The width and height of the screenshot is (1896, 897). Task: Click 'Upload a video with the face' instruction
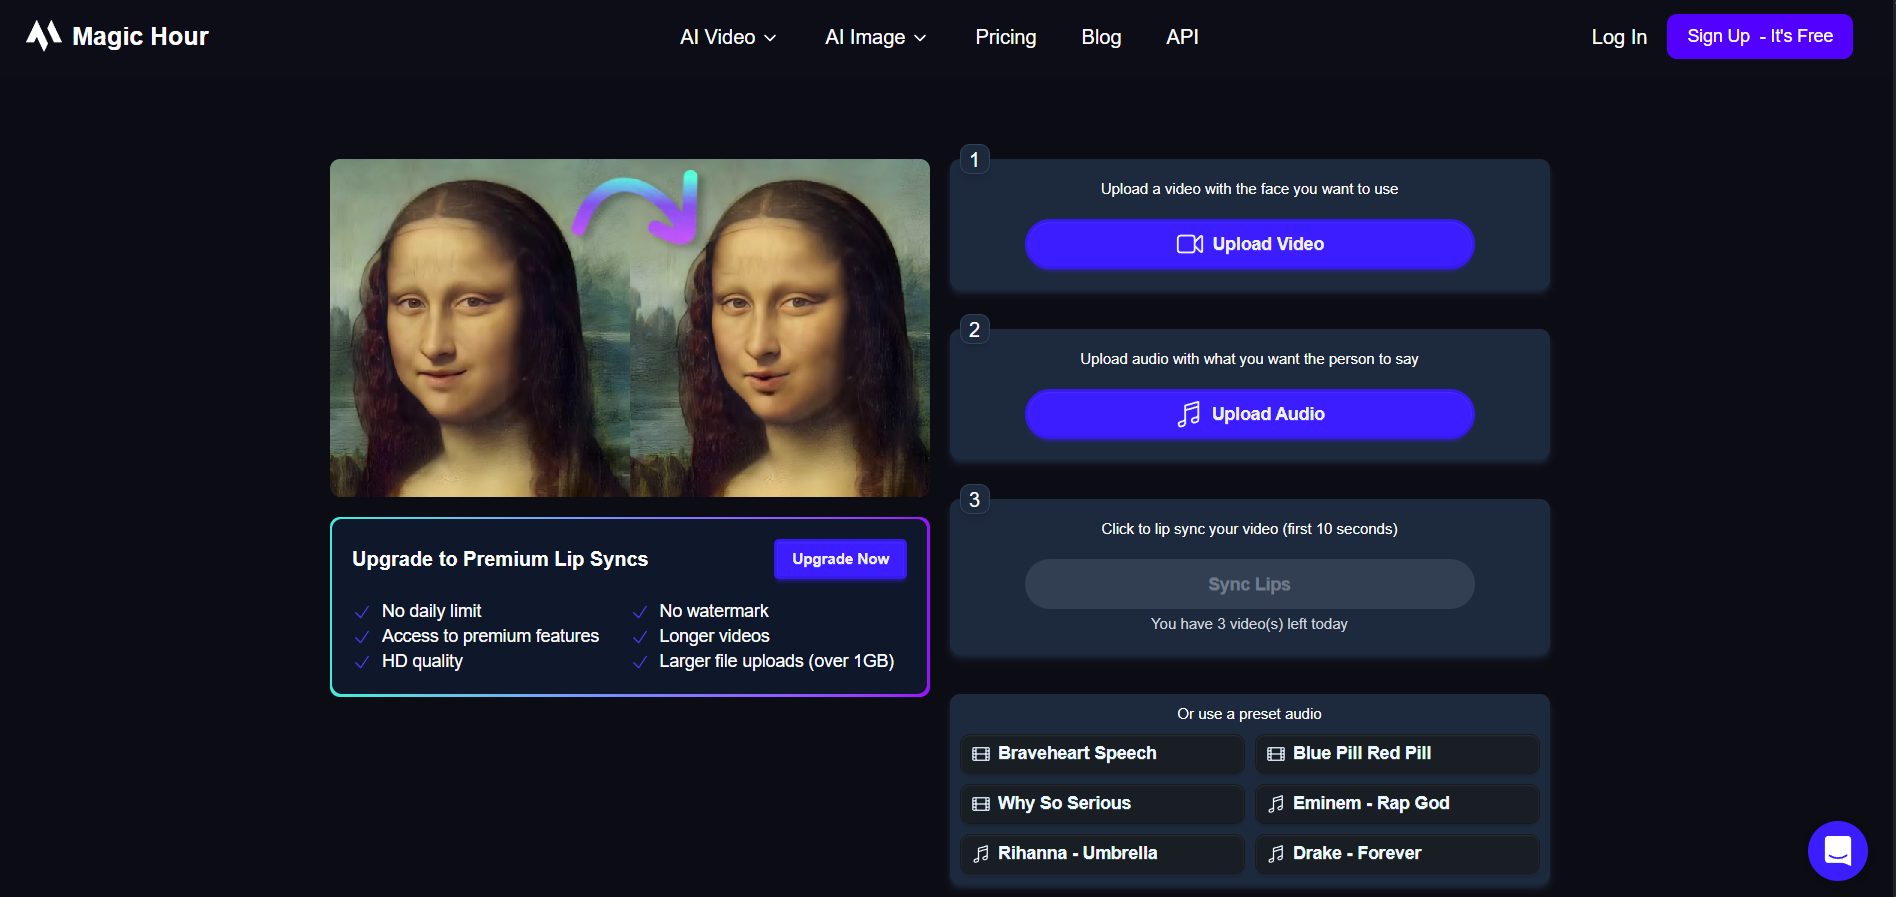pos(1249,189)
